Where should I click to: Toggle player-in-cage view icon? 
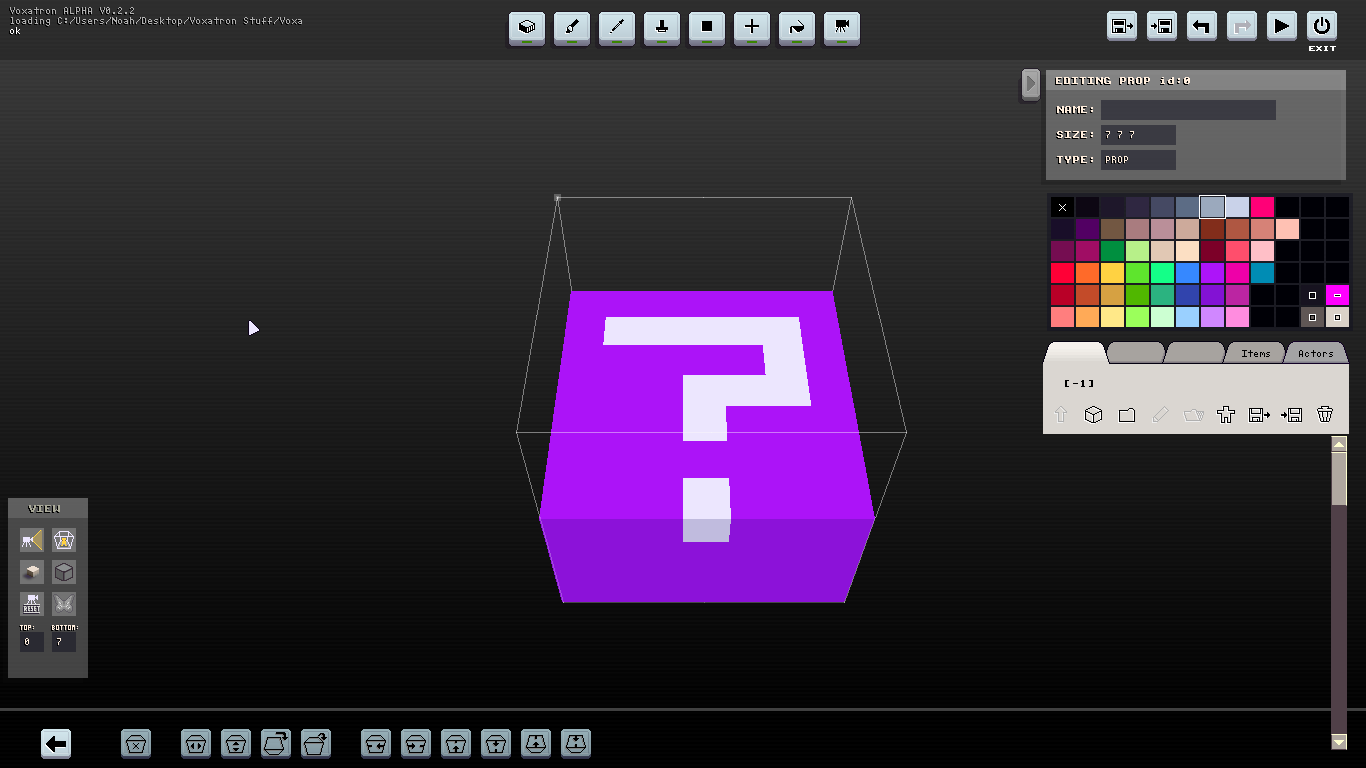[64, 540]
